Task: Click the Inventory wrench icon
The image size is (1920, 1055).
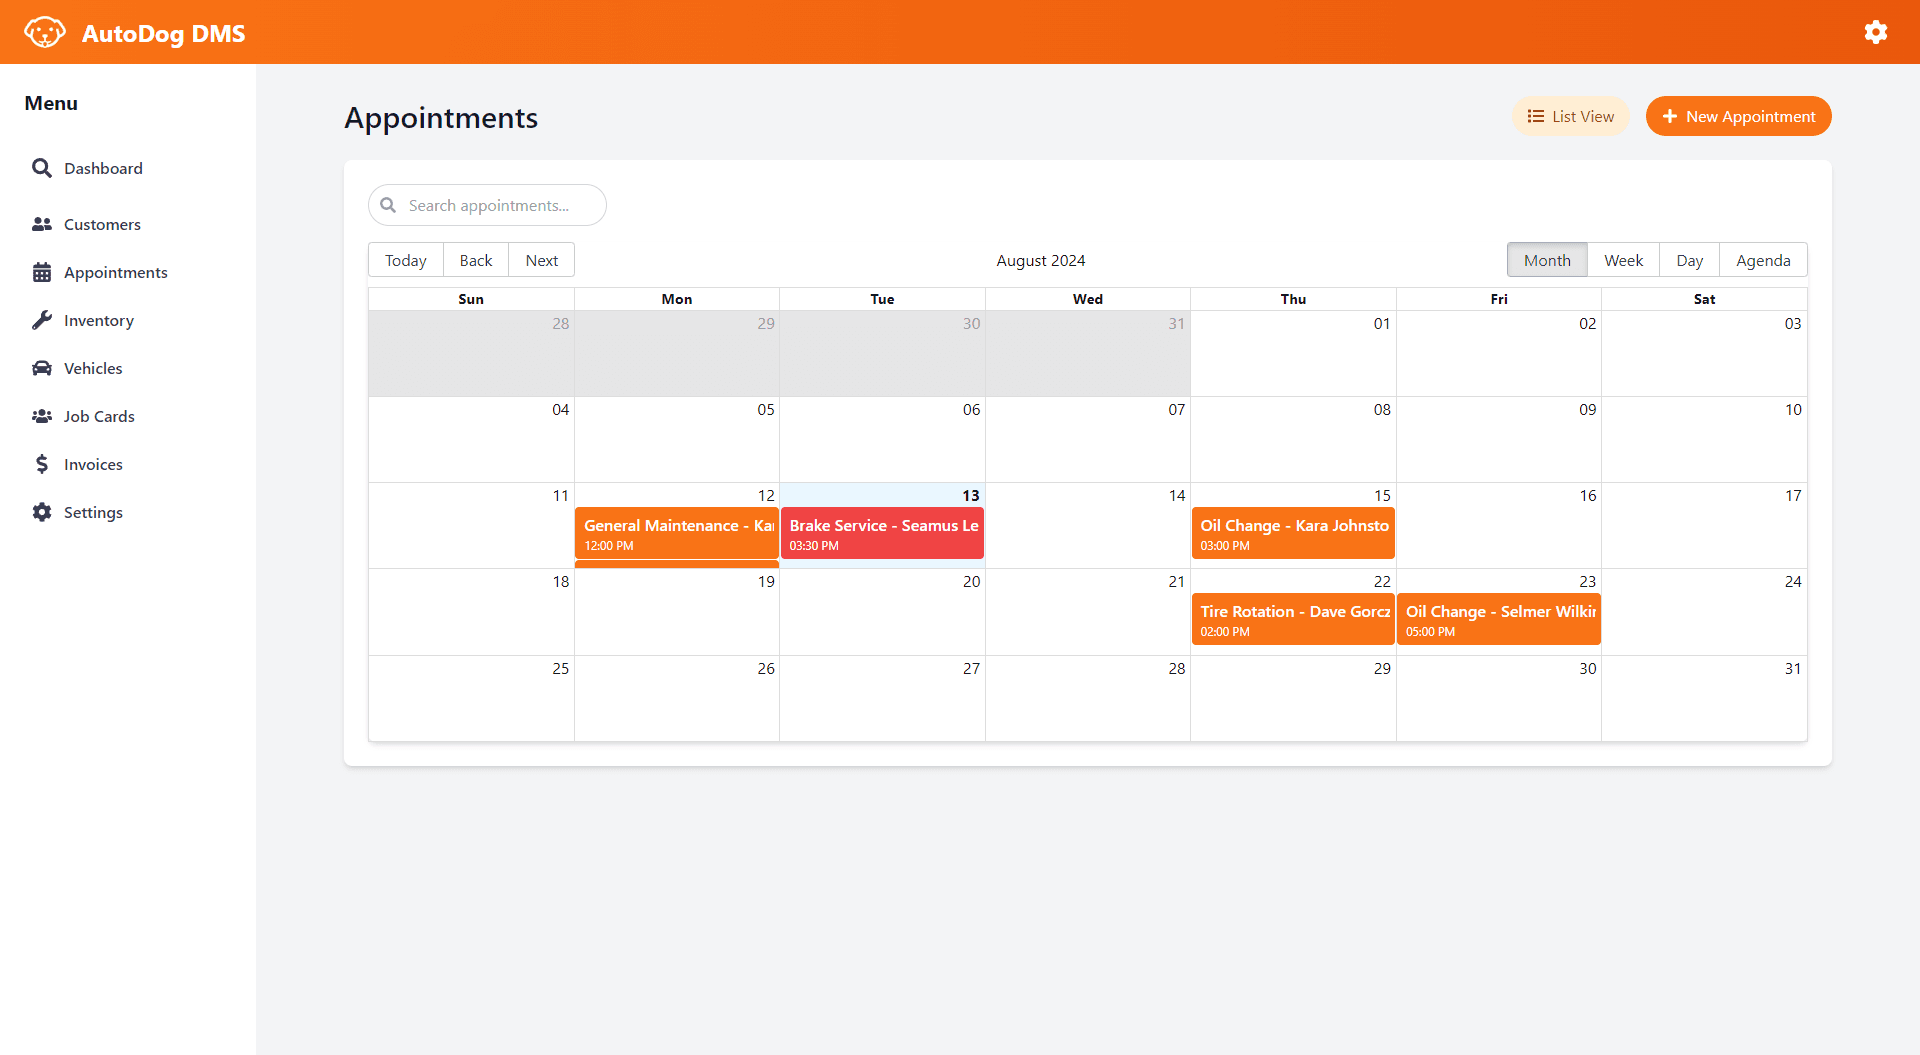Action: tap(42, 320)
